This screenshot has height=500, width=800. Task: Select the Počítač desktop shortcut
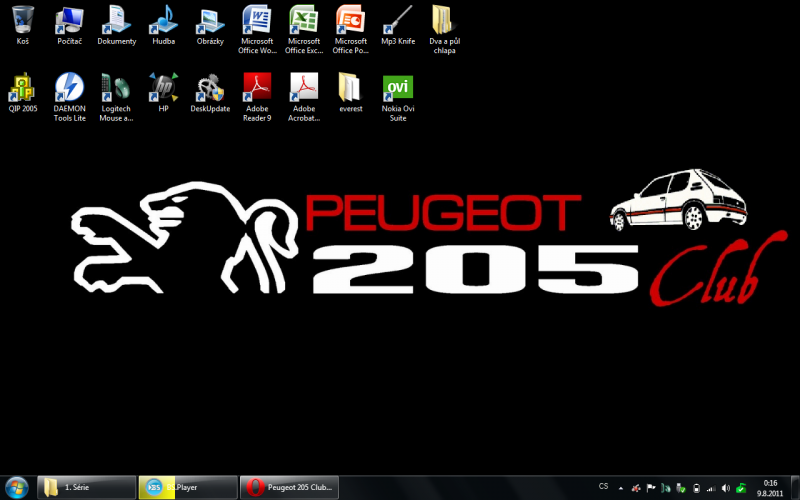coord(69,20)
